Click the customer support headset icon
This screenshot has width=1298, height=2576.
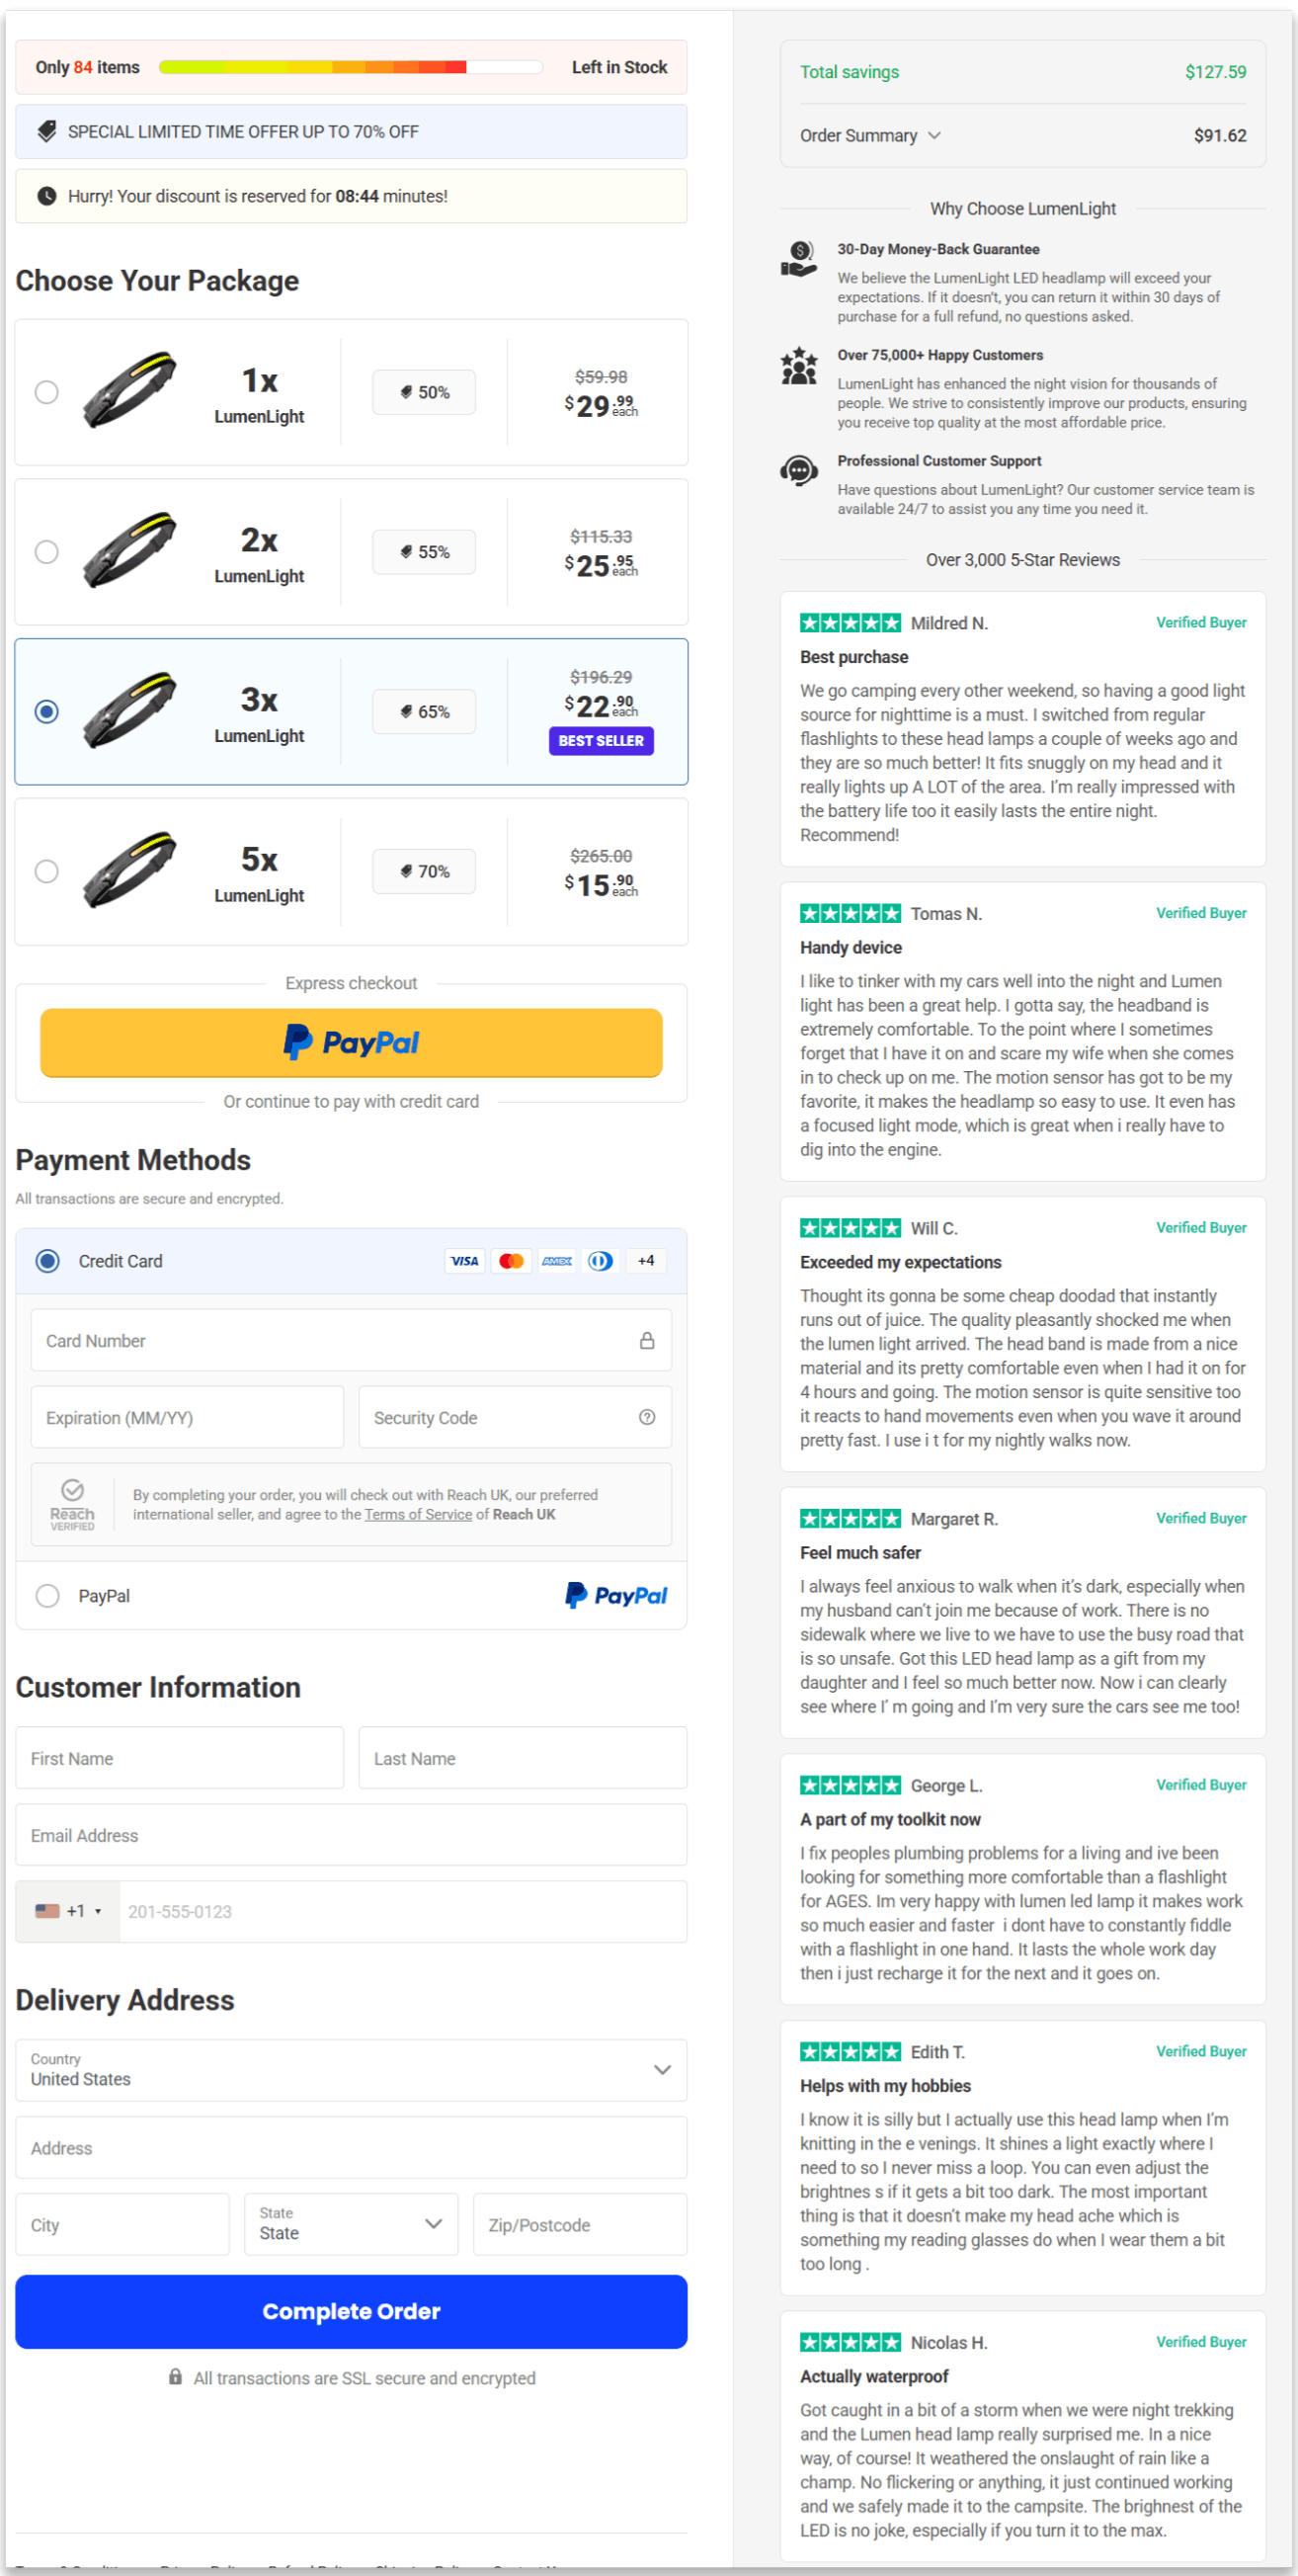799,471
